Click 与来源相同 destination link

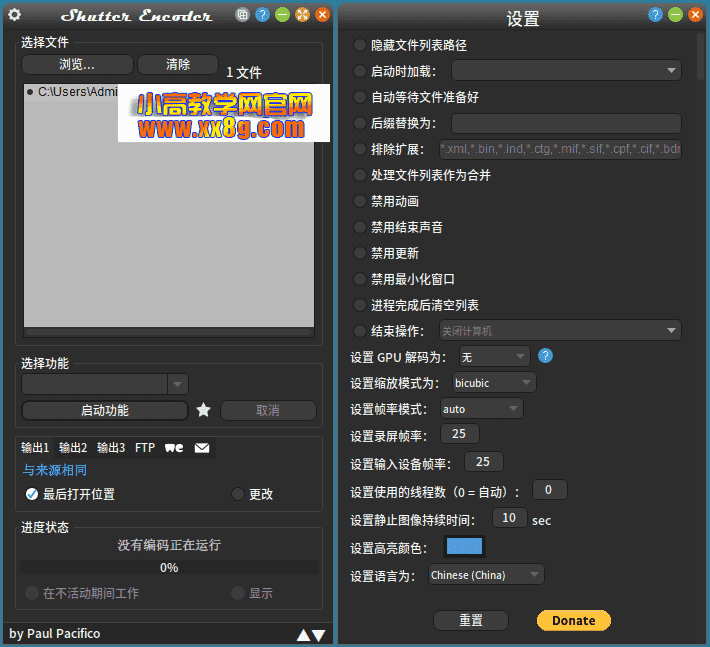[54, 470]
